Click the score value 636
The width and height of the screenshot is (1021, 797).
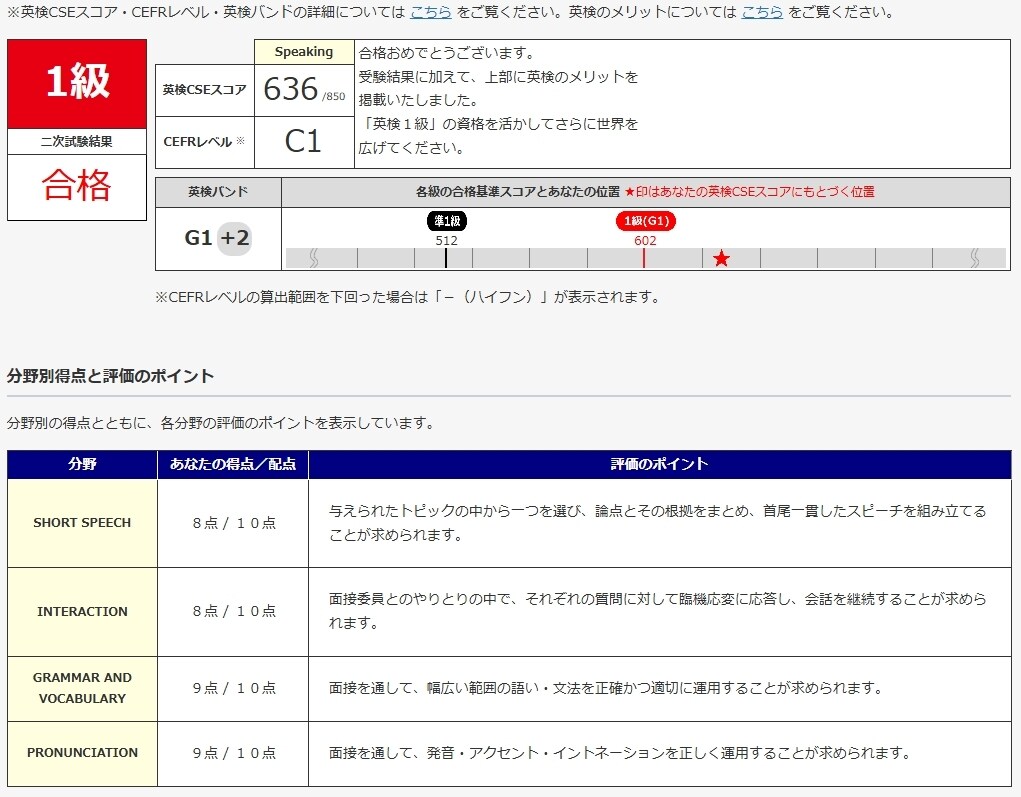(x=290, y=89)
